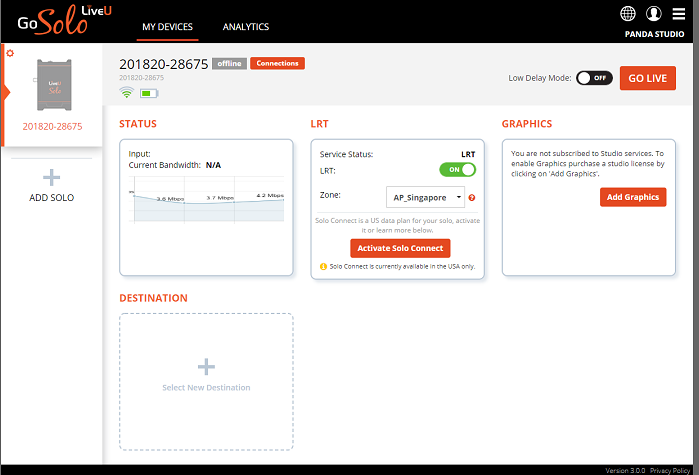Click the GRAPHICS section heading
Screen dimensions: 699x475
pos(527,124)
